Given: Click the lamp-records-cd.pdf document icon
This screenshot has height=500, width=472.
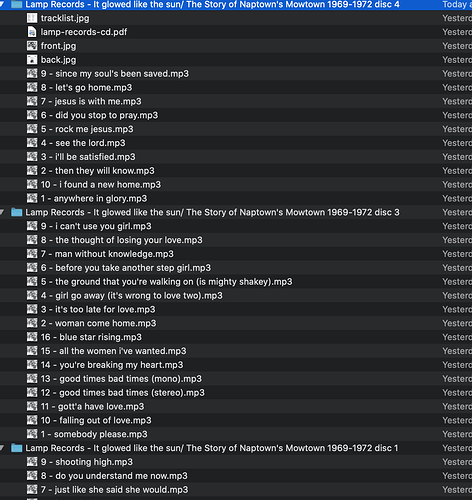Looking at the screenshot, I should (x=32, y=32).
